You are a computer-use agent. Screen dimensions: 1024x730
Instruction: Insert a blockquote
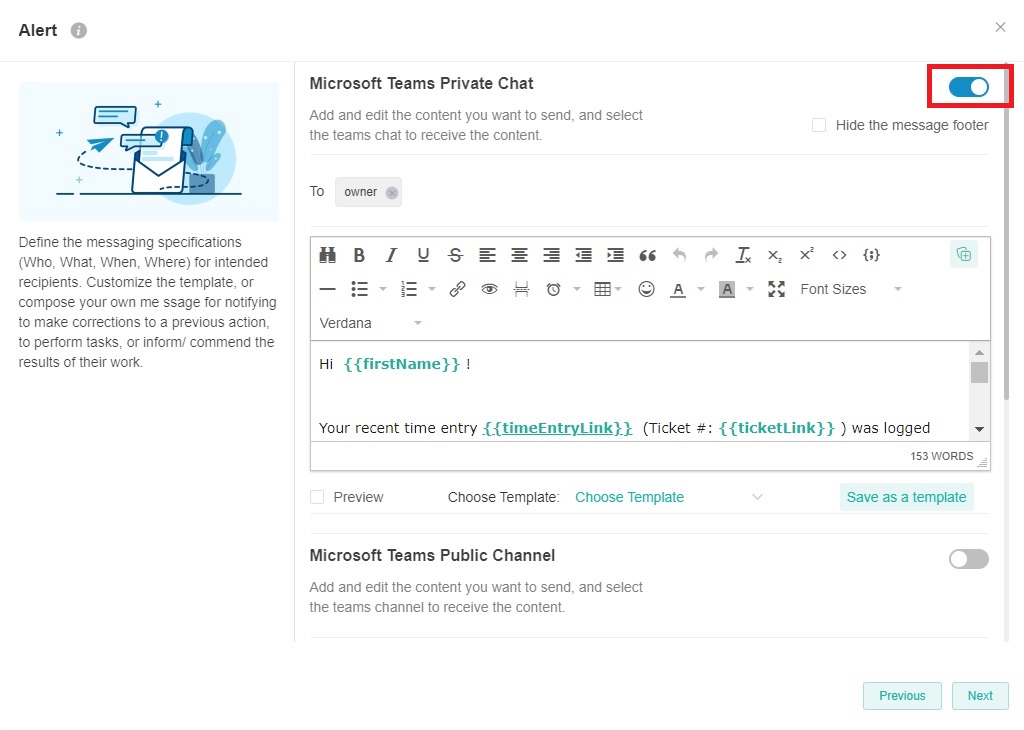[647, 255]
